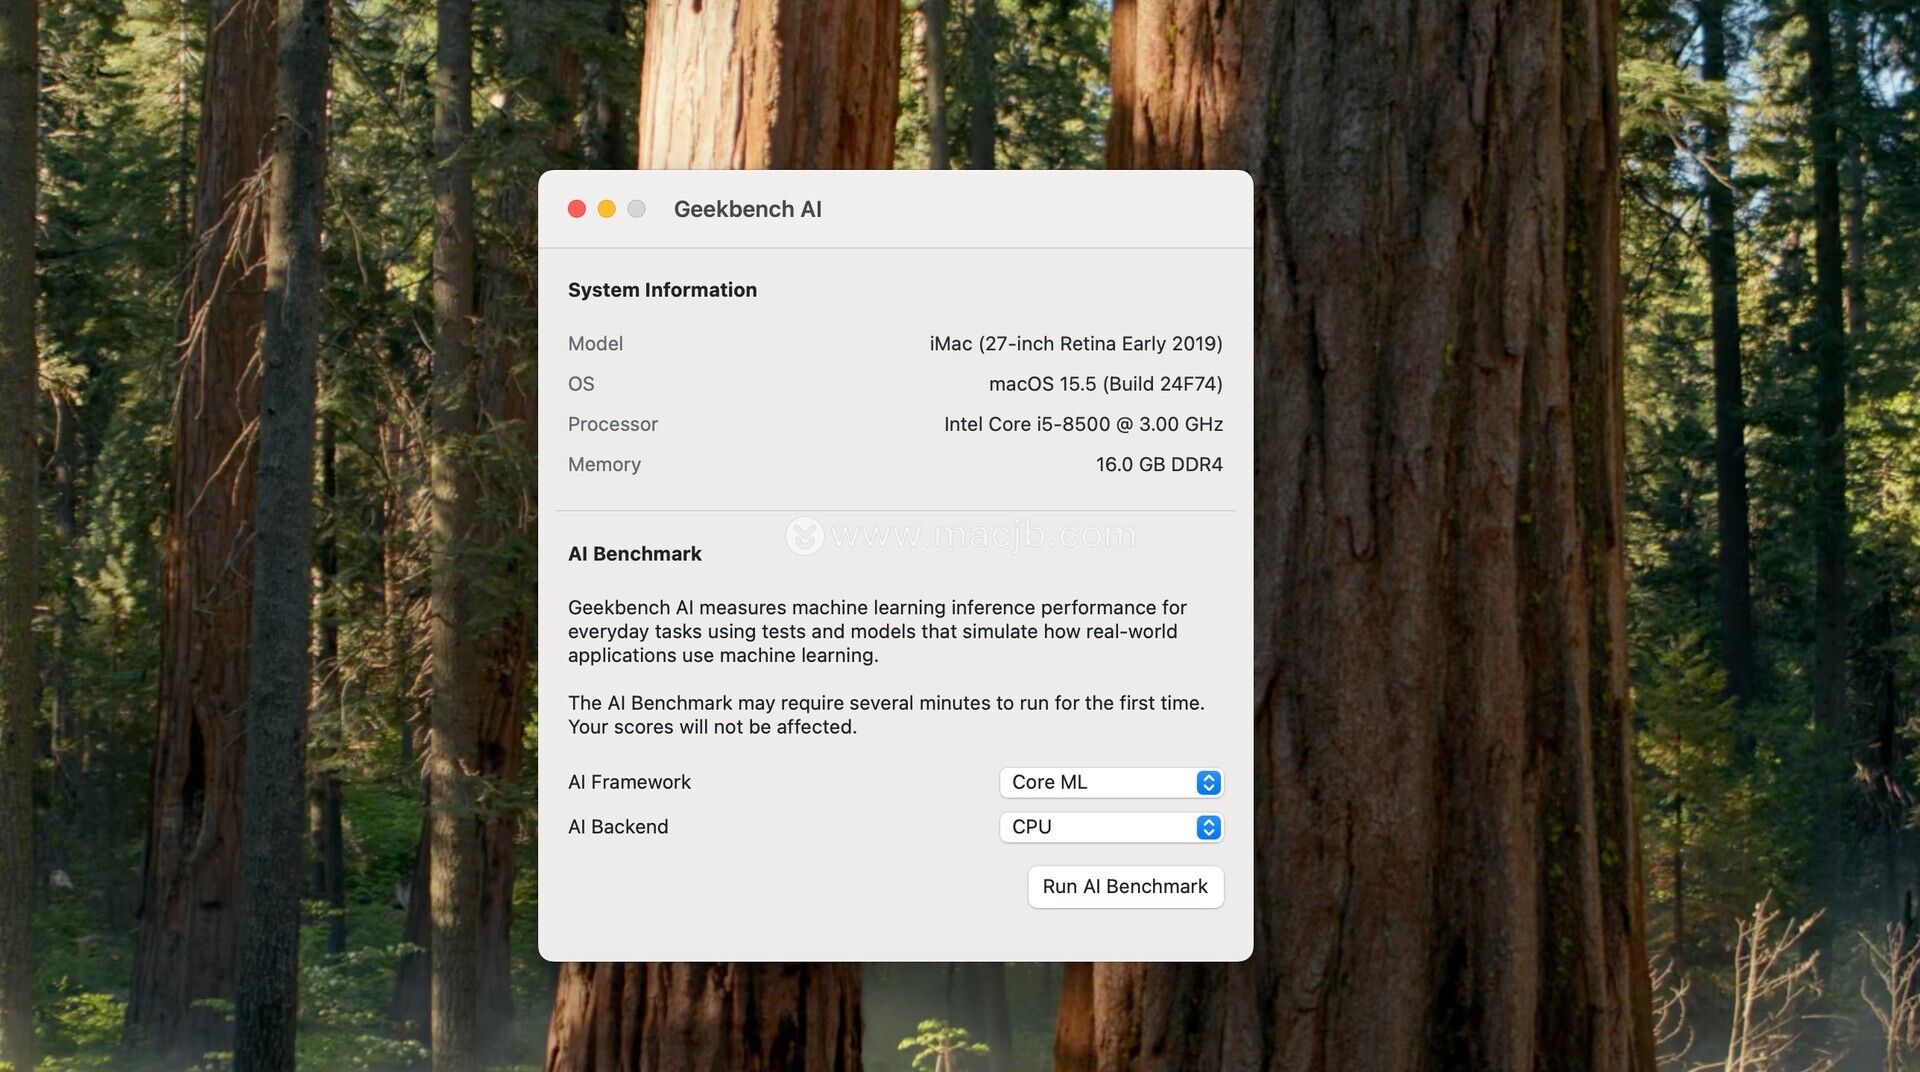Select the iMac (27-inch Retina Early 2019) value
This screenshot has height=1072, width=1920.
(1076, 344)
